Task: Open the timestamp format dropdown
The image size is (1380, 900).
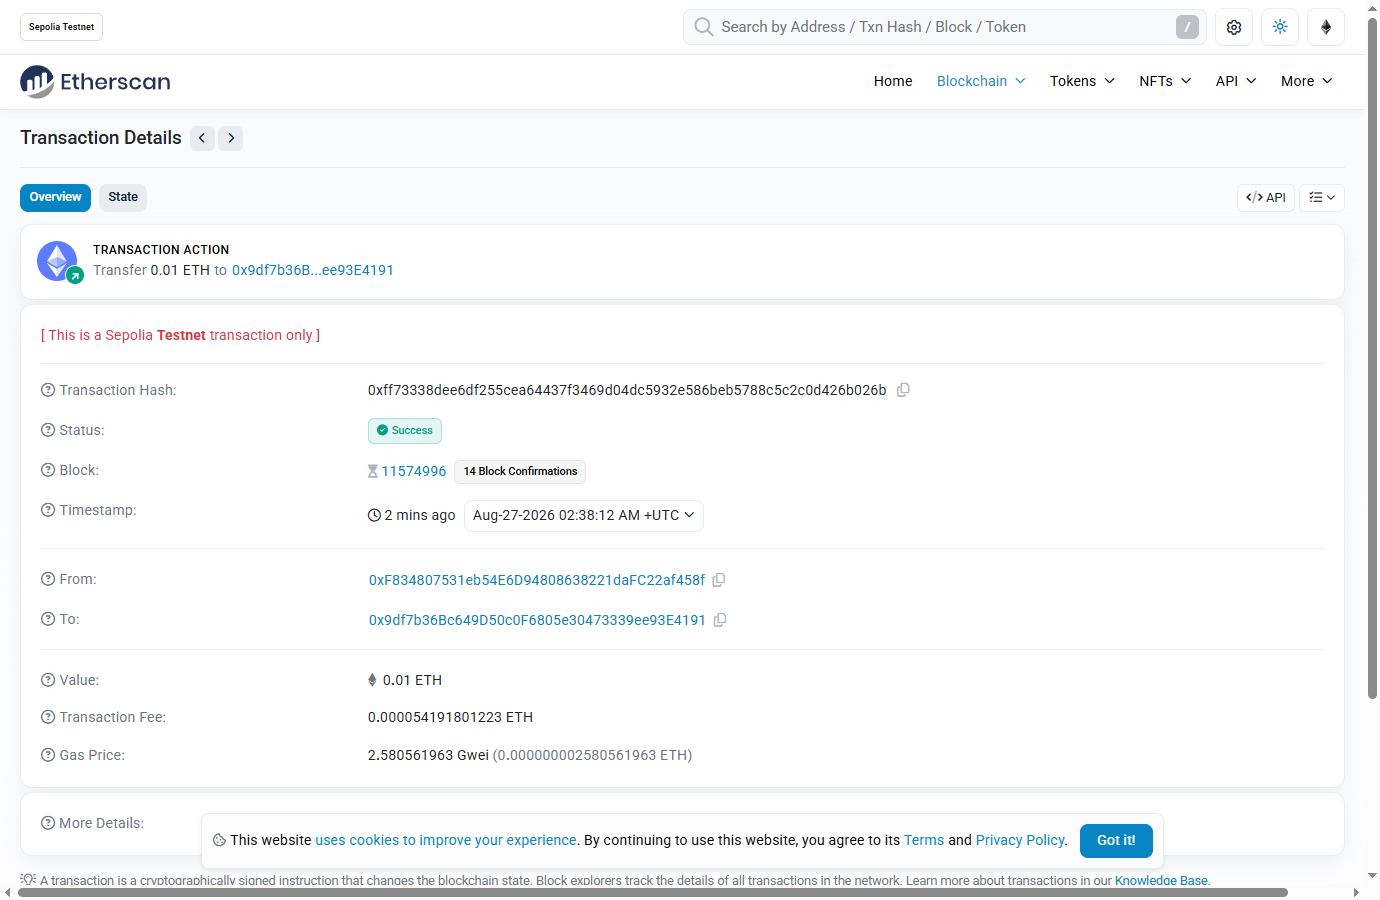Action: 584,515
